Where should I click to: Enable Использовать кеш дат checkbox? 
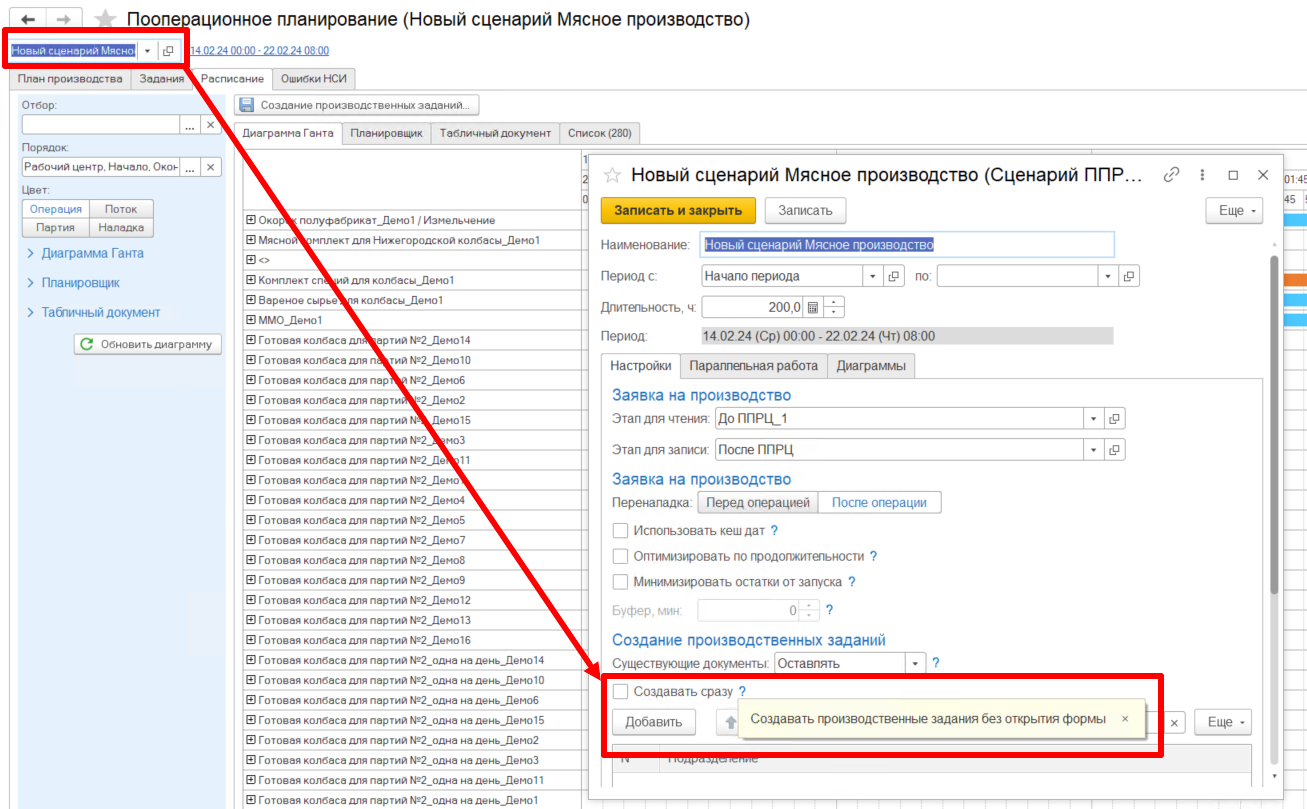pos(621,531)
